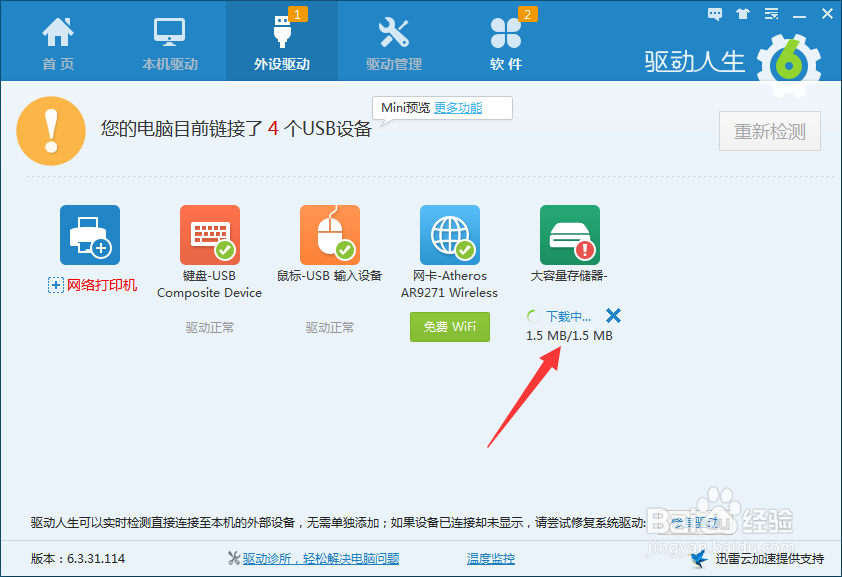842x577 pixels.
Task: Click the 大容量存储器- label
Action: click(x=569, y=276)
